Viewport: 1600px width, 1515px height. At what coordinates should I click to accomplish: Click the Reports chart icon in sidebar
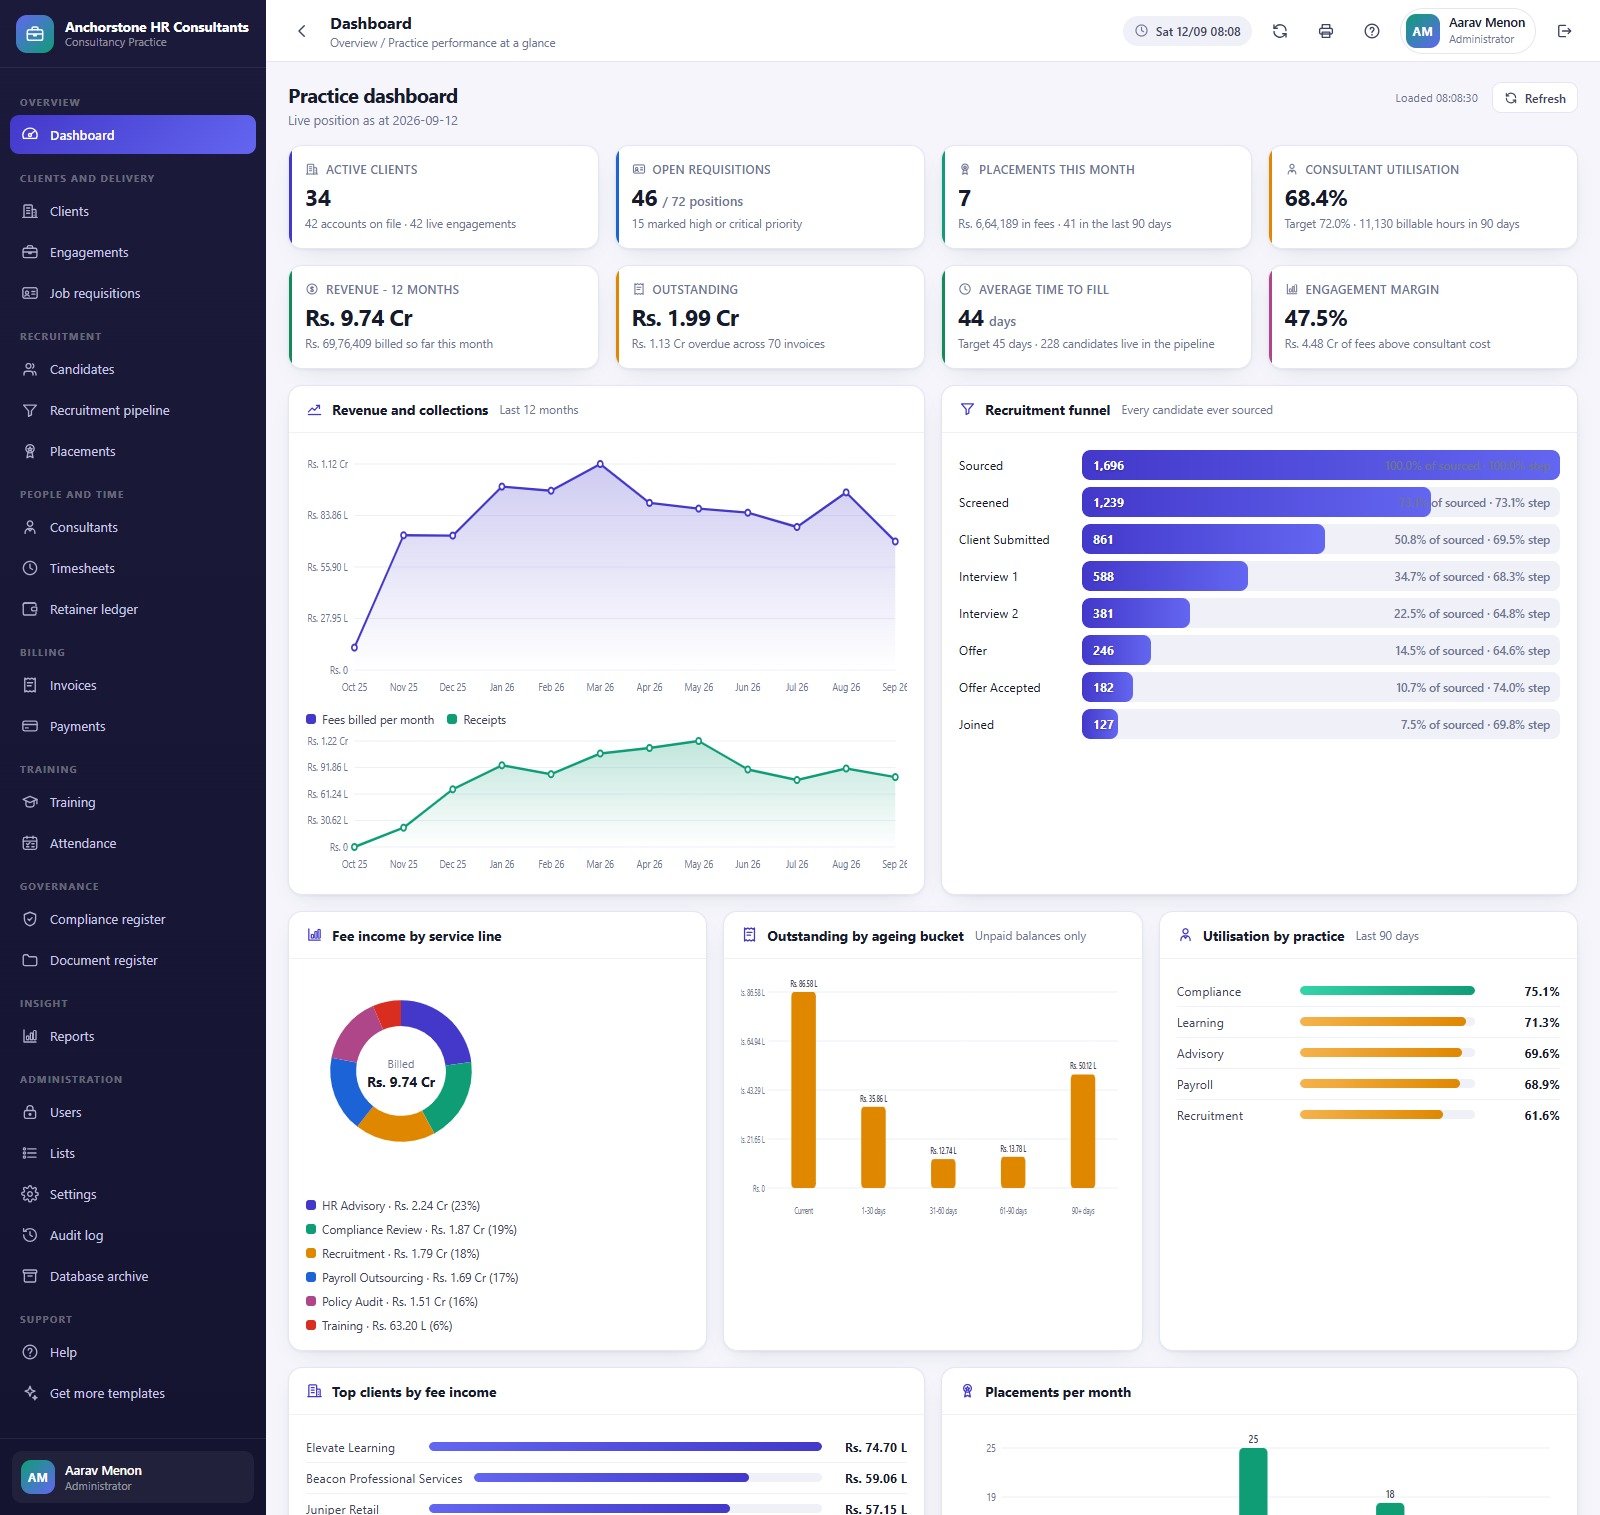tap(30, 1036)
